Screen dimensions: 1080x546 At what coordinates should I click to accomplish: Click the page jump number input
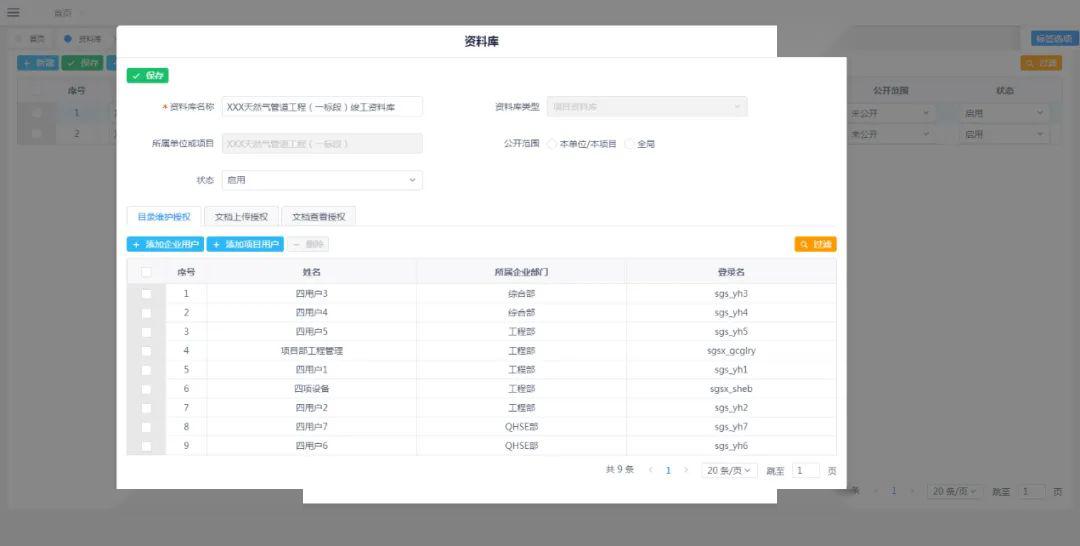tap(805, 470)
